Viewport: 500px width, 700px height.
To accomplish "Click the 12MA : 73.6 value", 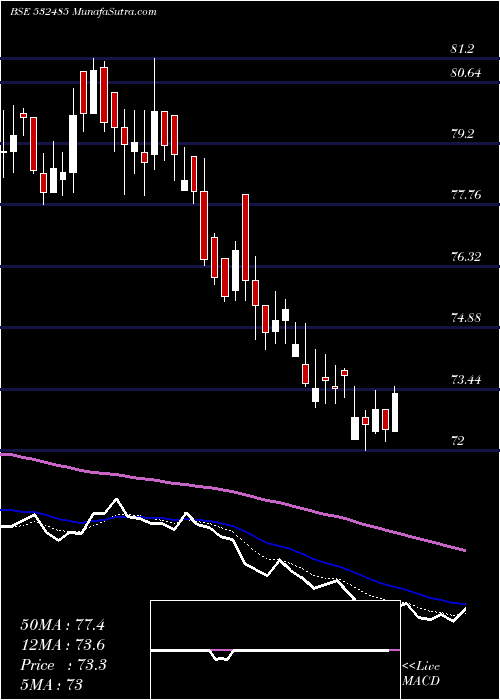I will click(x=62, y=645).
